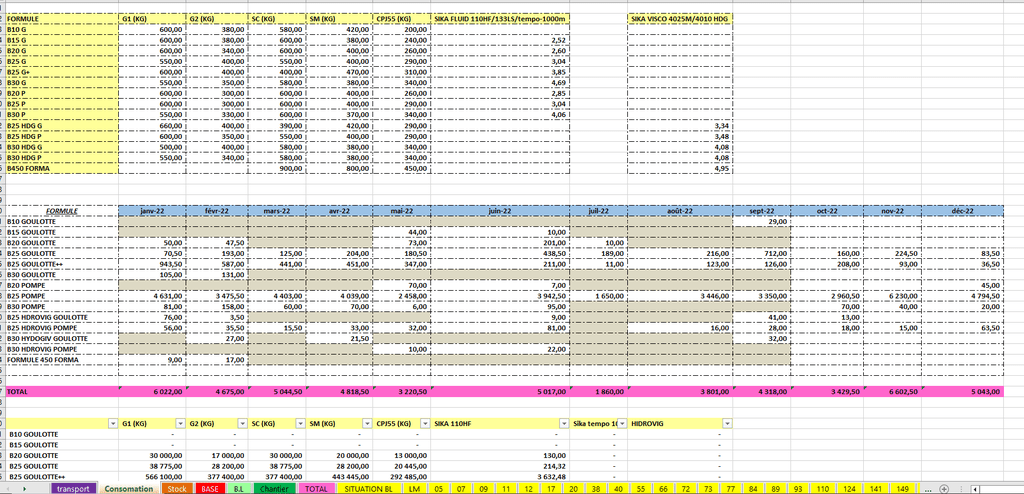Viewport: 1024px width, 494px height.
Task: Open sheet tab 05
Action: 438,489
